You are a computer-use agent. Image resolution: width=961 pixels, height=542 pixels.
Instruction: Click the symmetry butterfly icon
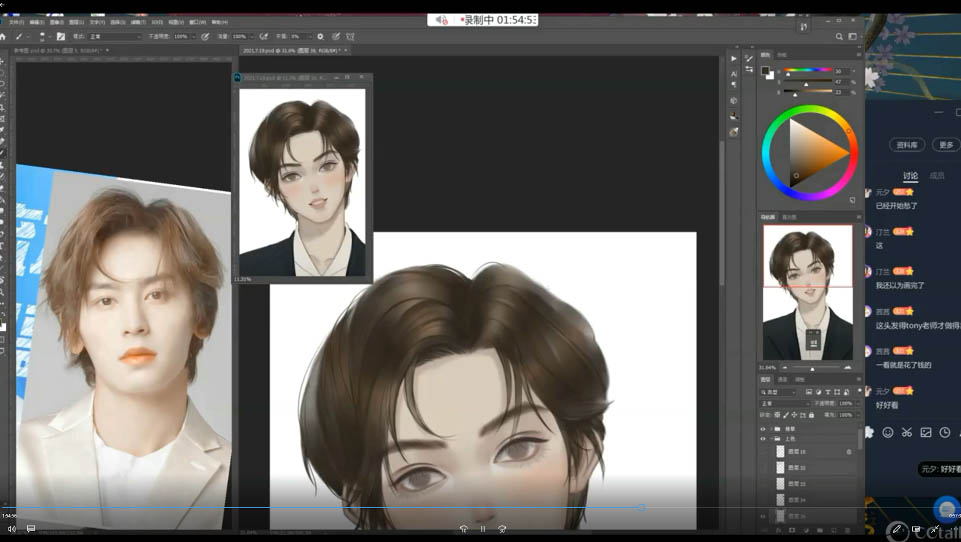tap(350, 36)
